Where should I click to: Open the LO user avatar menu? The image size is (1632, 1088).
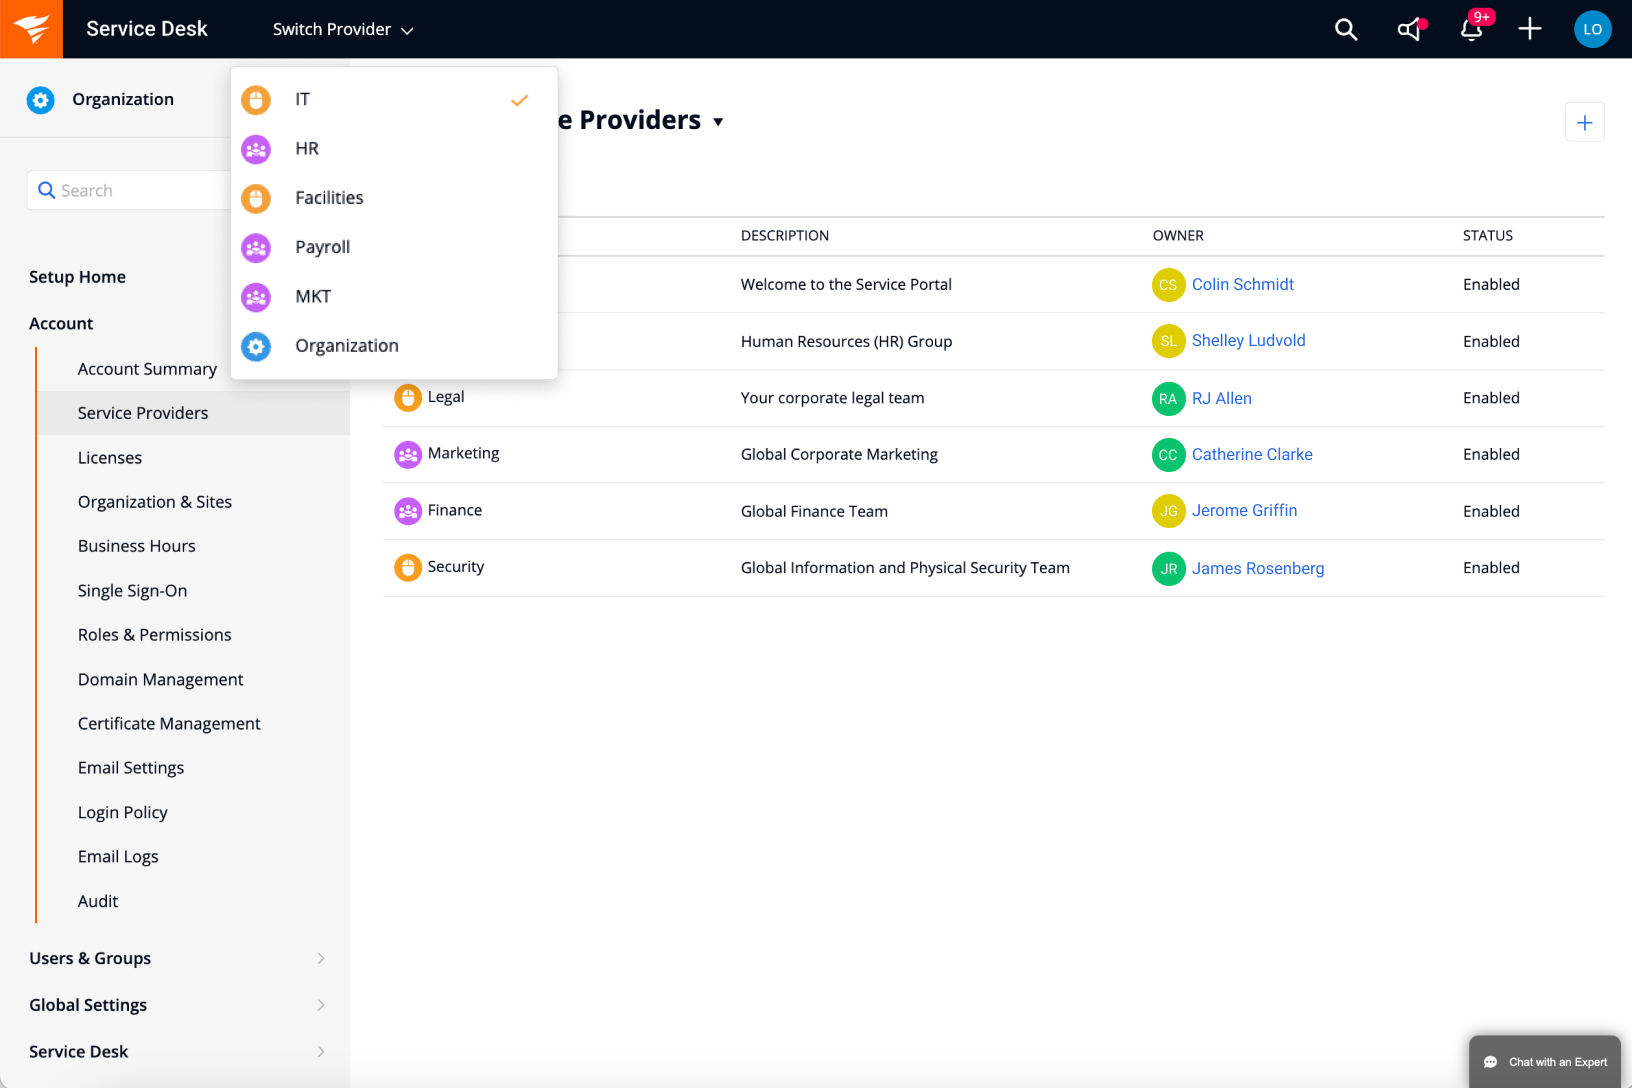1592,30
